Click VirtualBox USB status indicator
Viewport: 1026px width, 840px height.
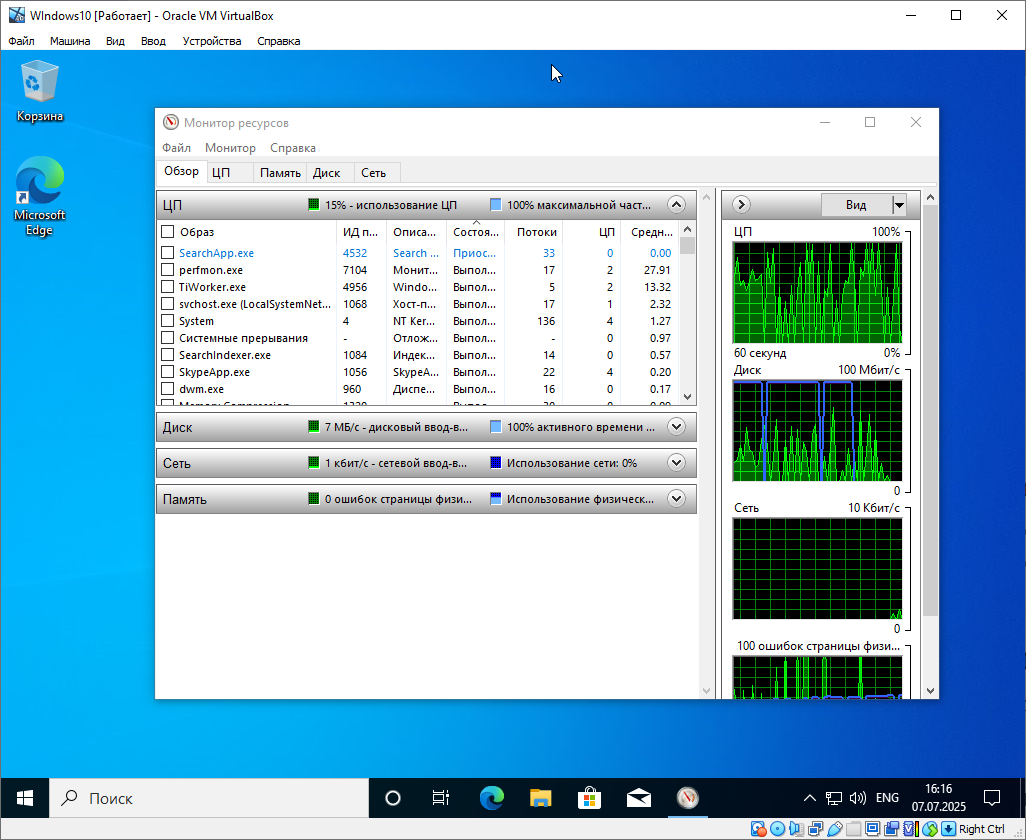(834, 829)
